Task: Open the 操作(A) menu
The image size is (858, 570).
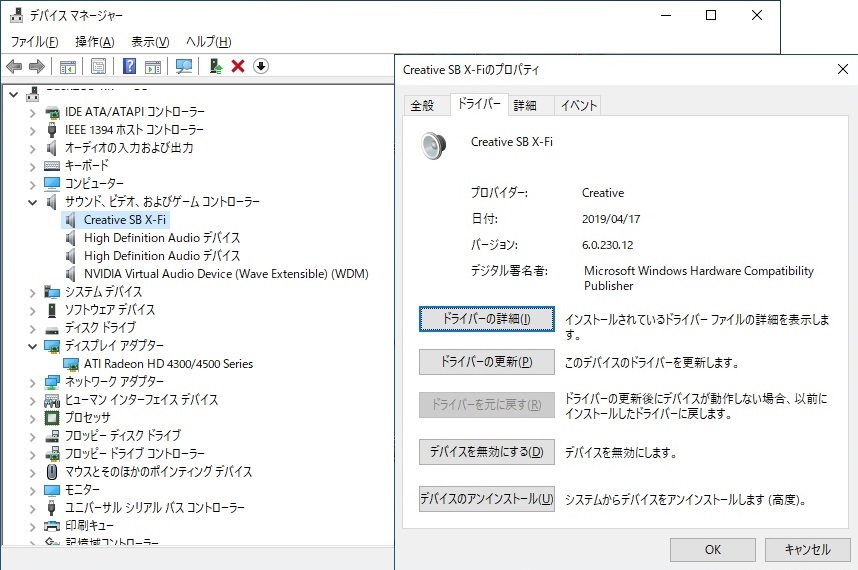Action: click(94, 42)
